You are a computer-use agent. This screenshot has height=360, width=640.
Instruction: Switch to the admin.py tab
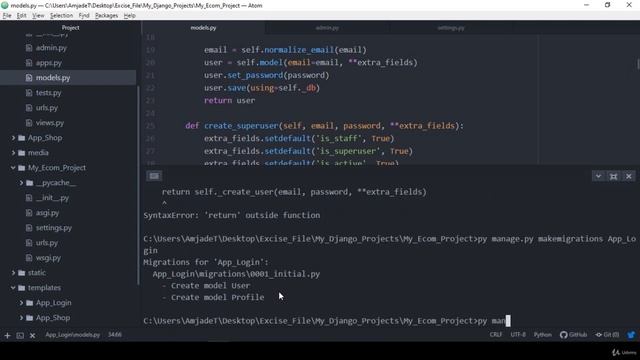coord(327,28)
